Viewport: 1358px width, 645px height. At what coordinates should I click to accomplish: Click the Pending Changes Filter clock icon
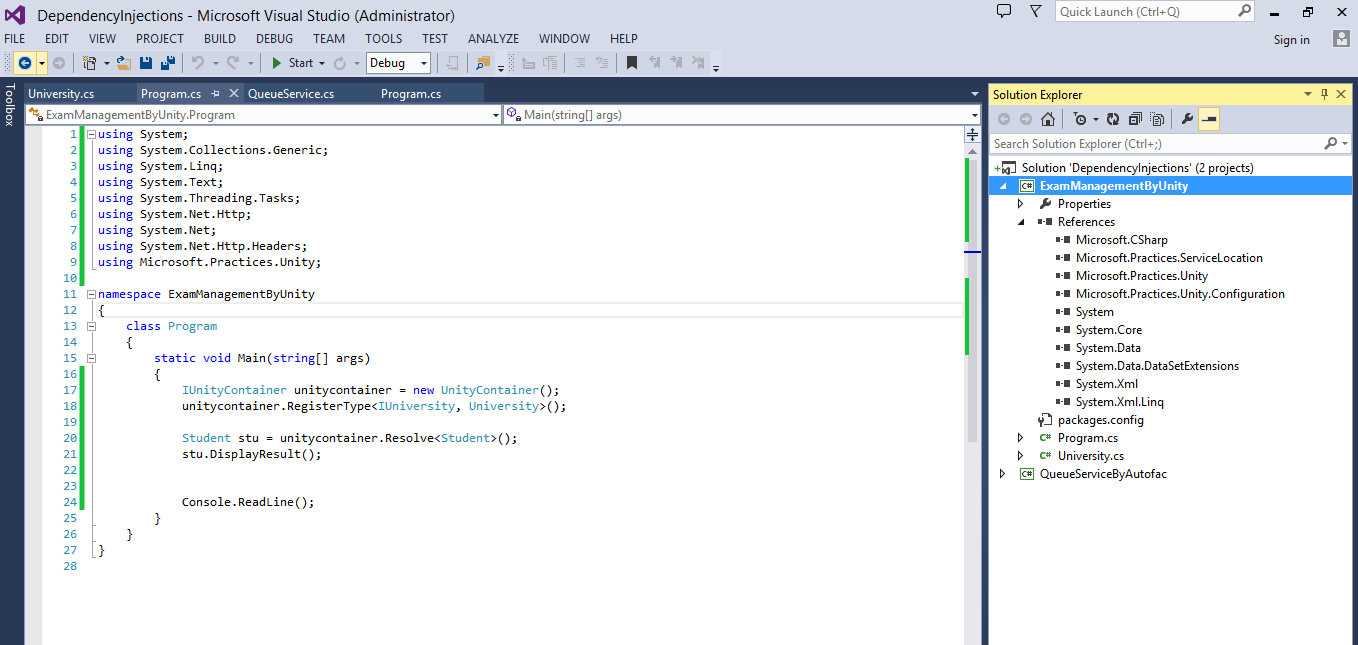[x=1080, y=119]
